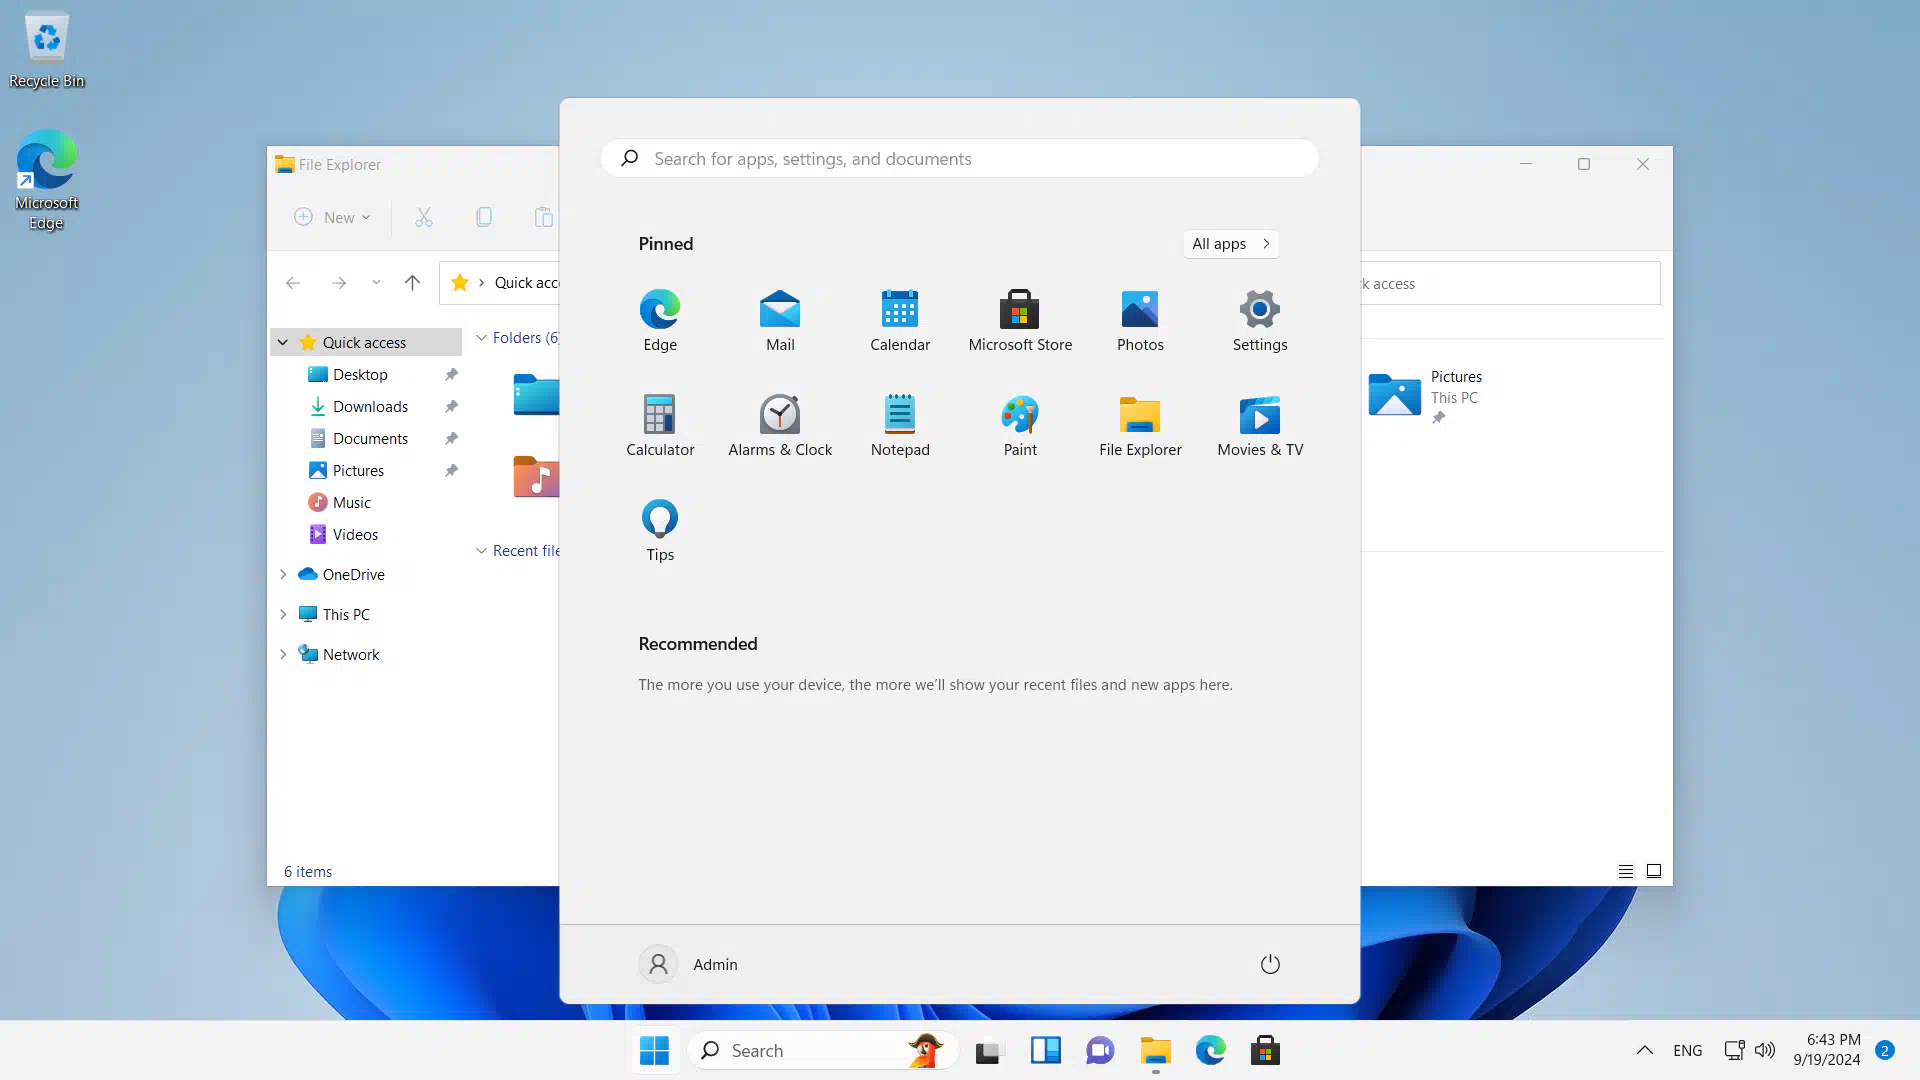This screenshot has width=1920, height=1080.
Task: Open the Mail pinned app
Action: [x=780, y=321]
